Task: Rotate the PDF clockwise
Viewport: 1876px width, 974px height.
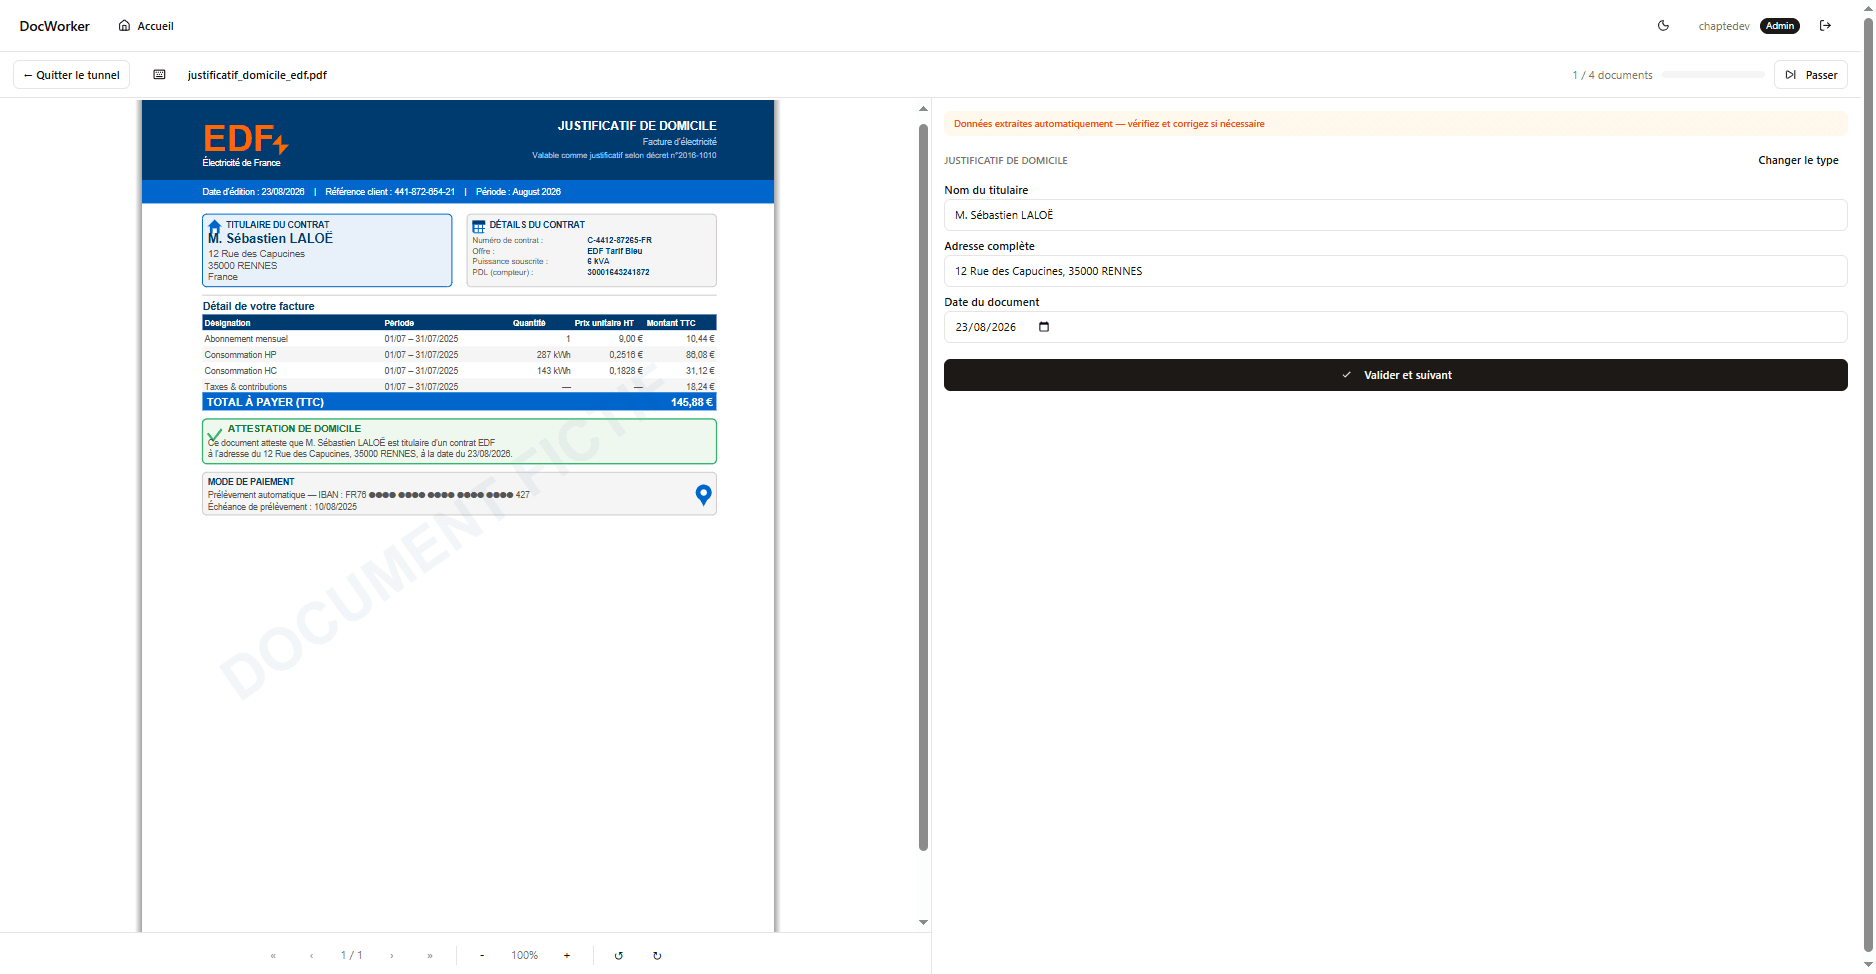Action: (x=657, y=956)
